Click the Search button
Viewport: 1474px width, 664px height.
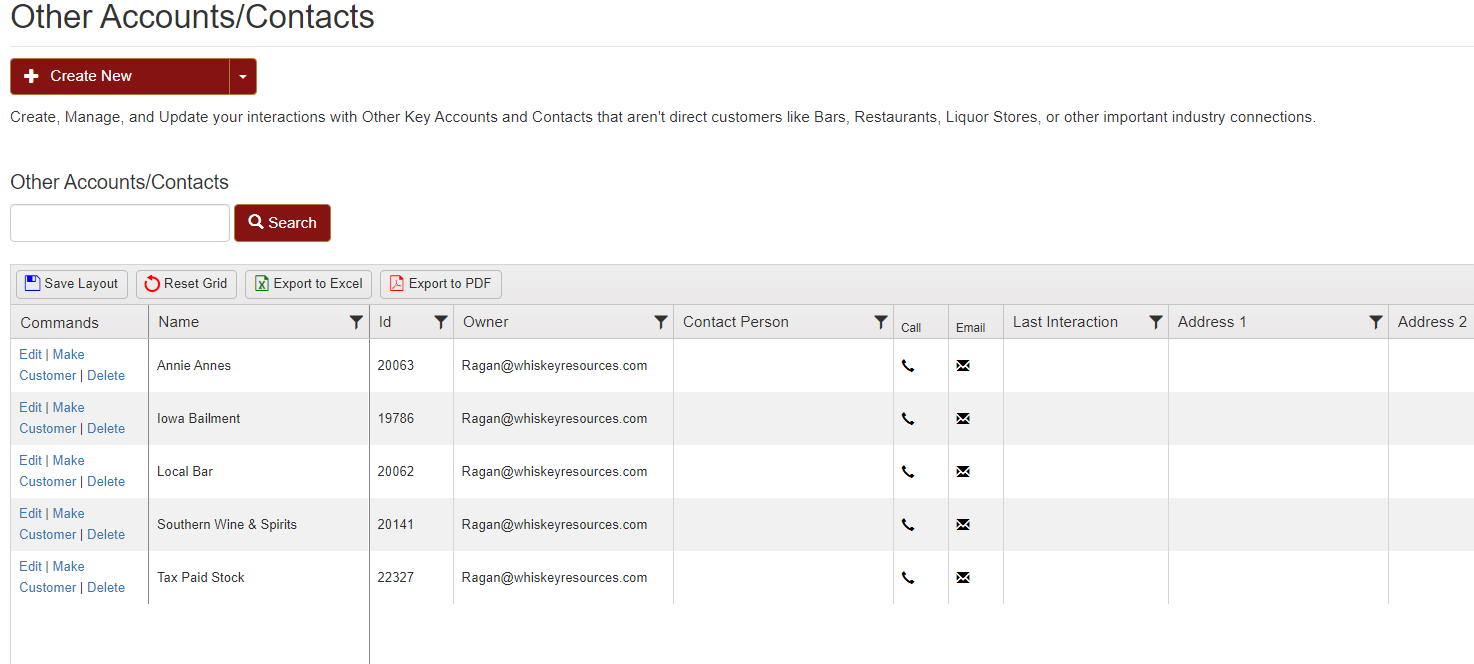coord(282,223)
